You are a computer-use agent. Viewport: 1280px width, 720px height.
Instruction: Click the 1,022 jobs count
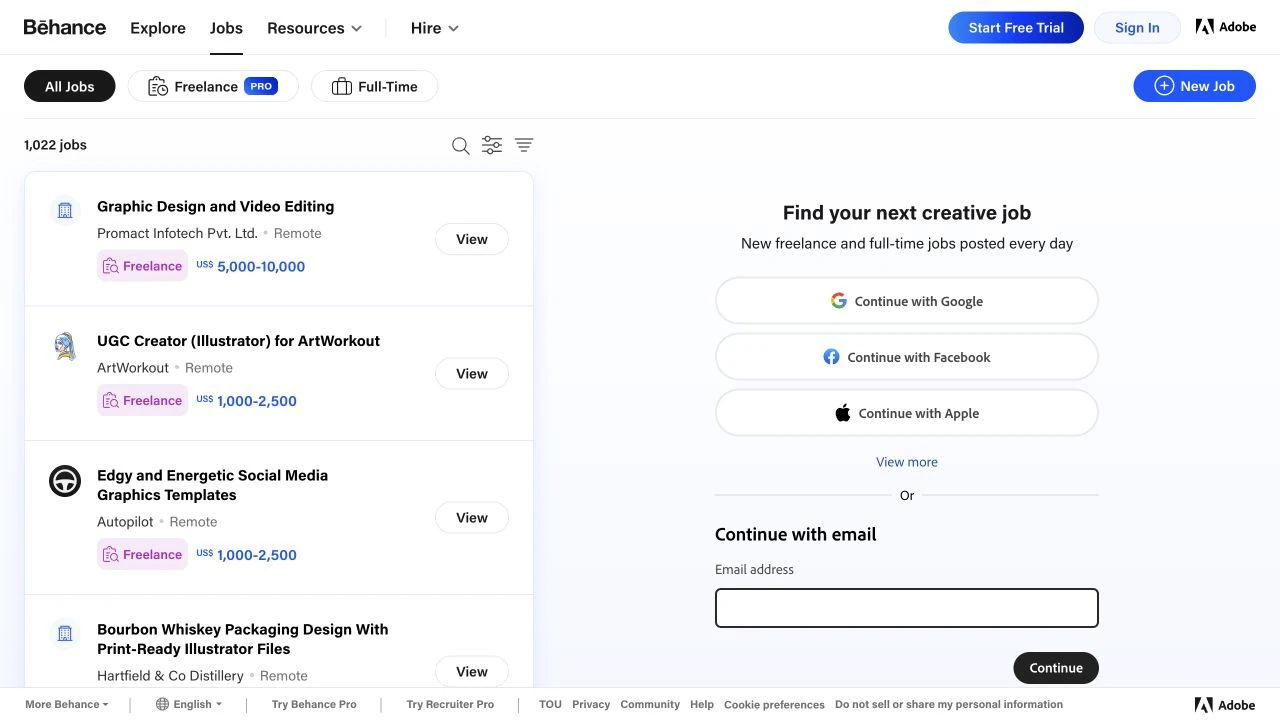(x=55, y=145)
